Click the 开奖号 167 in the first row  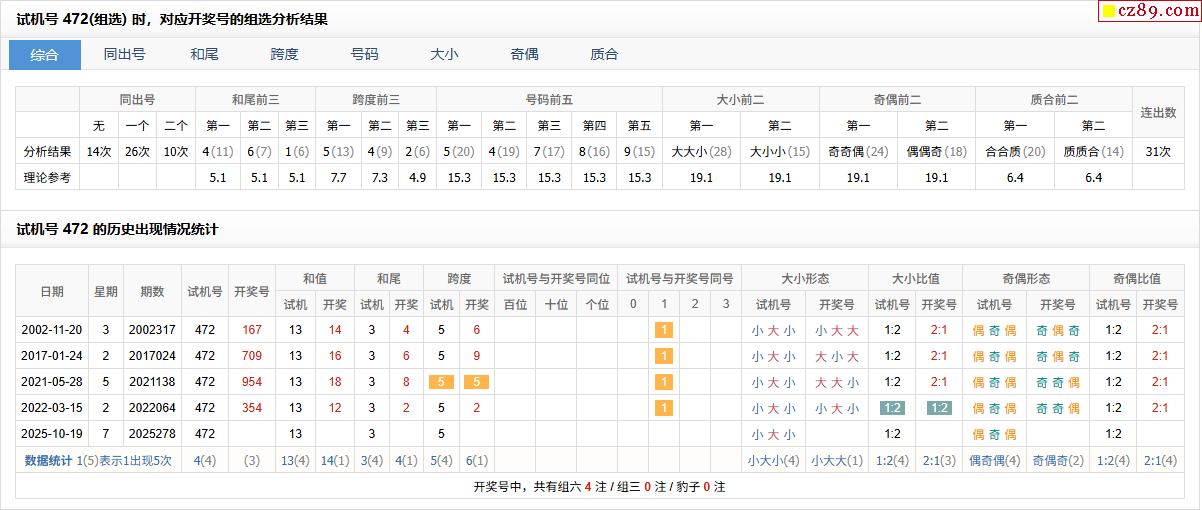[x=252, y=330]
